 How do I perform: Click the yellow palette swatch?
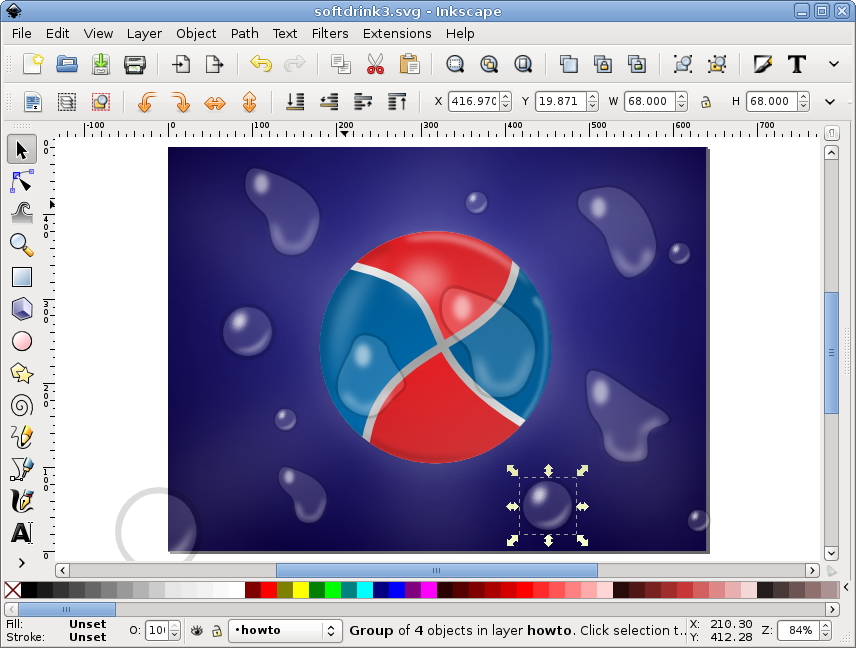(x=301, y=590)
